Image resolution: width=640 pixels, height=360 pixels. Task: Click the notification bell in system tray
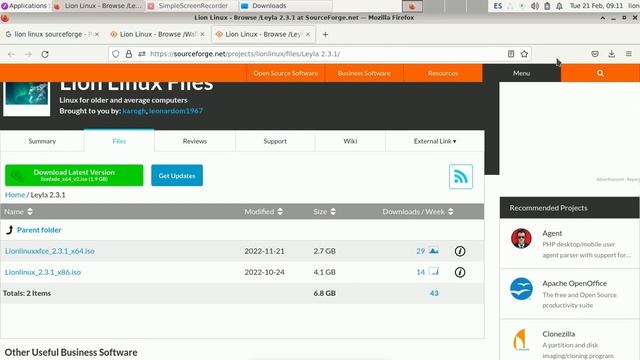click(x=560, y=6)
